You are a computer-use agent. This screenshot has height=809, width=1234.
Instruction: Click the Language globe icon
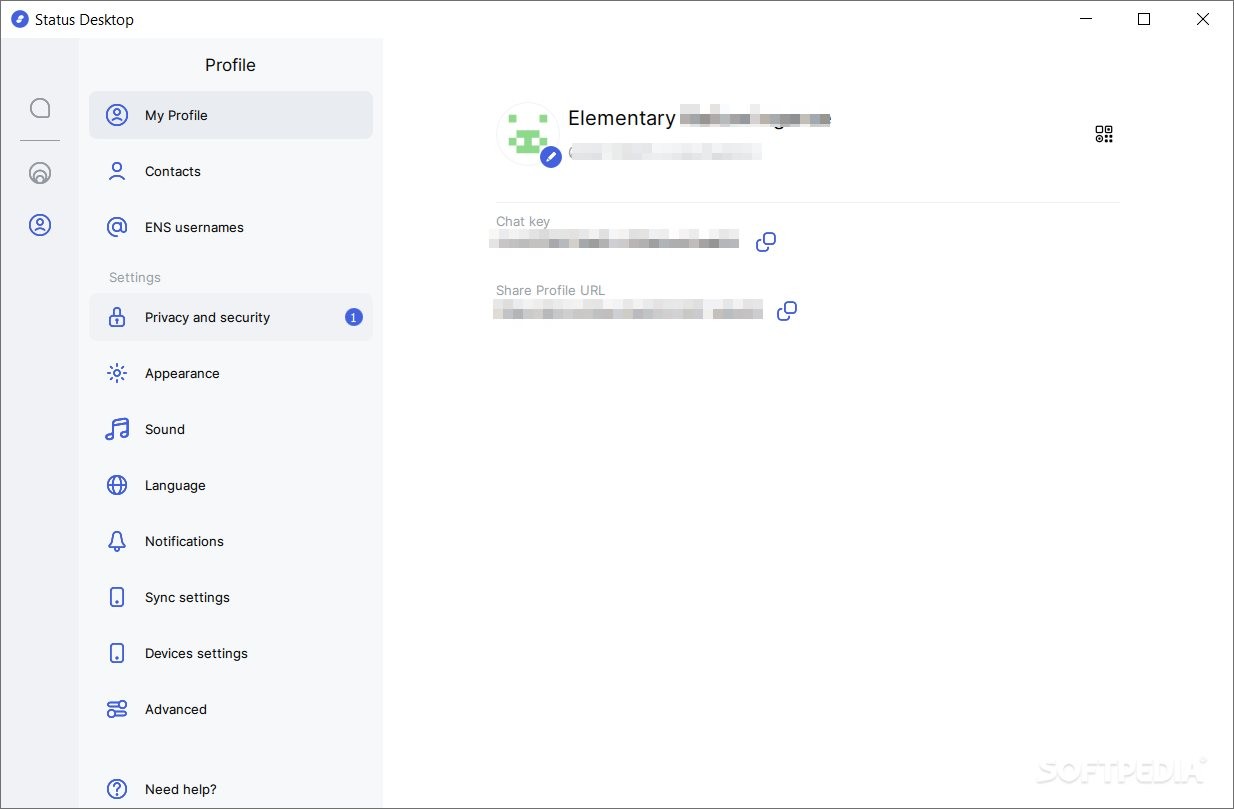point(117,485)
